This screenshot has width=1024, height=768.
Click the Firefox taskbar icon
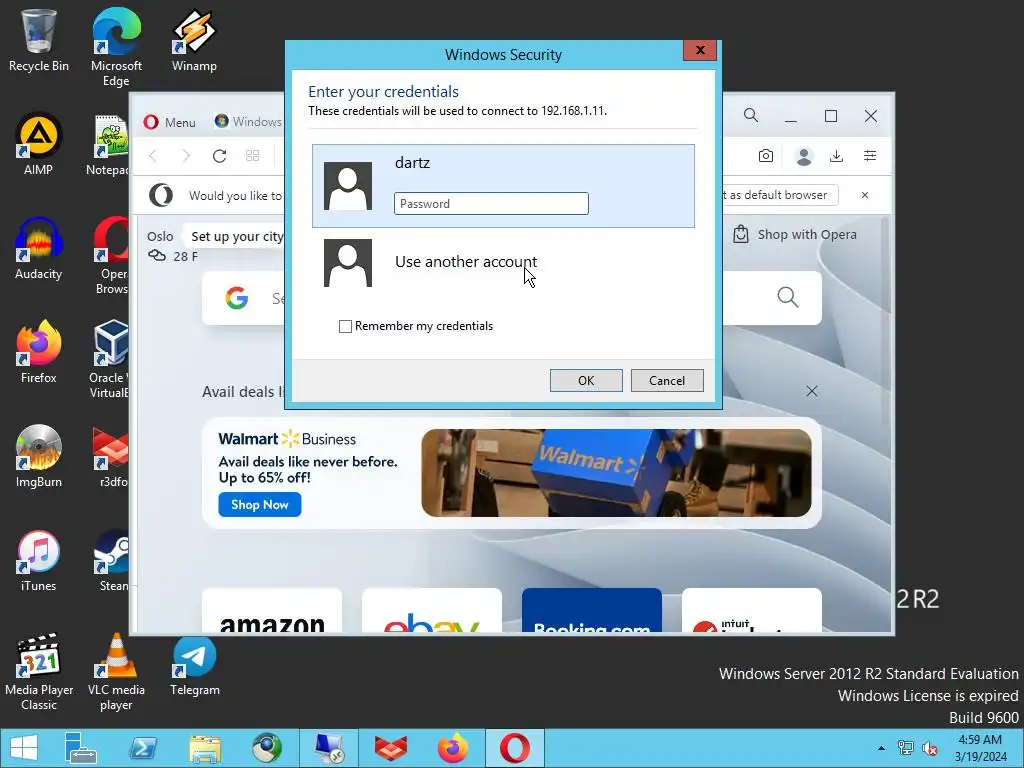pyautogui.click(x=453, y=748)
